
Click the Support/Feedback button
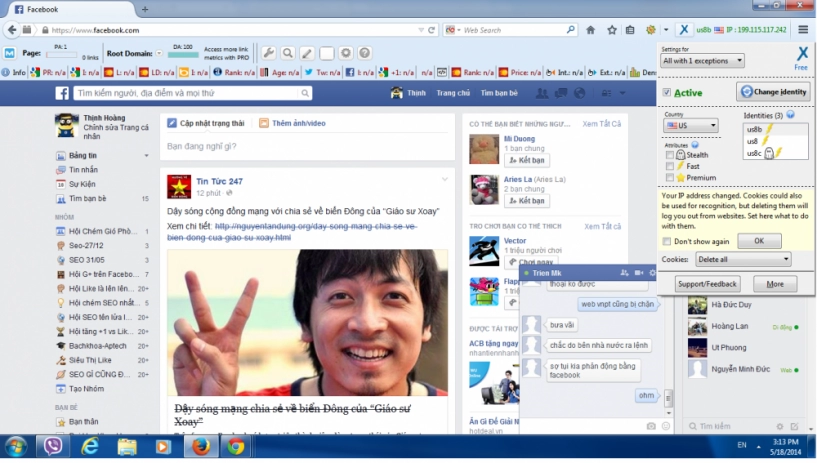tap(707, 284)
